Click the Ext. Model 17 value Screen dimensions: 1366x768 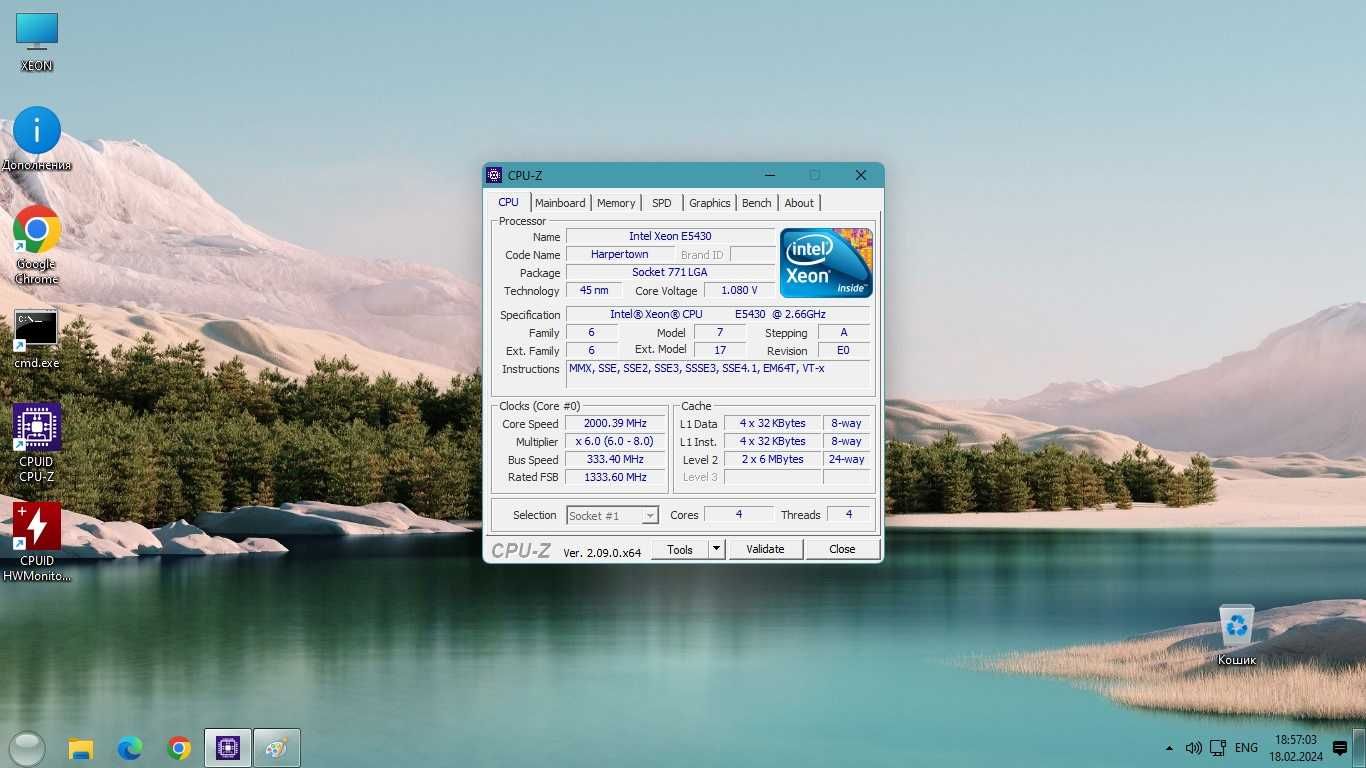[720, 351]
